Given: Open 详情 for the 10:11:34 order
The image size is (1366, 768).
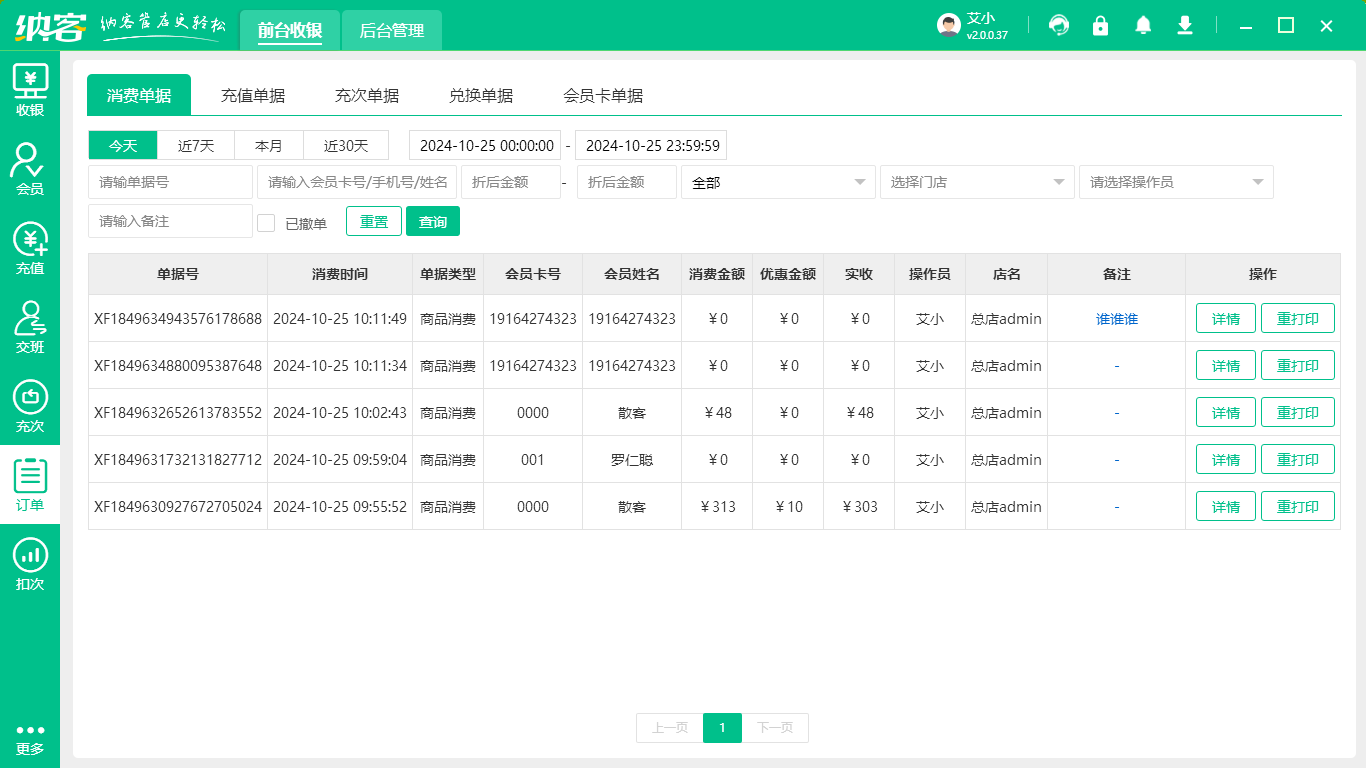Looking at the screenshot, I should tap(1226, 366).
